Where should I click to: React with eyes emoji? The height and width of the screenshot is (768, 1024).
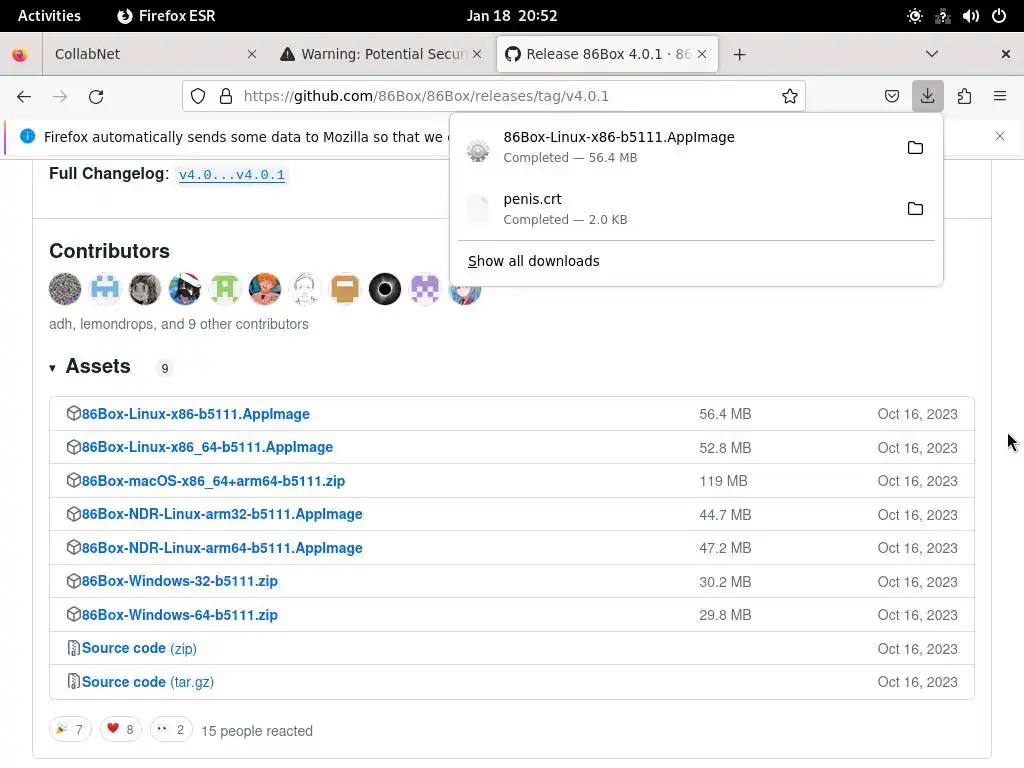pos(171,729)
